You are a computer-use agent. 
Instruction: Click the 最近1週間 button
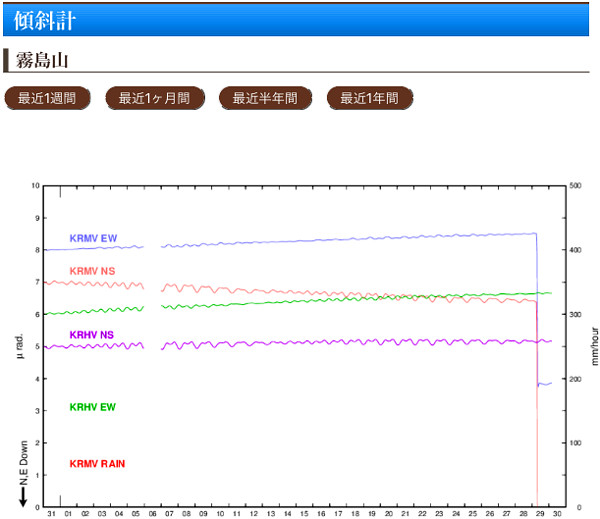click(x=47, y=98)
